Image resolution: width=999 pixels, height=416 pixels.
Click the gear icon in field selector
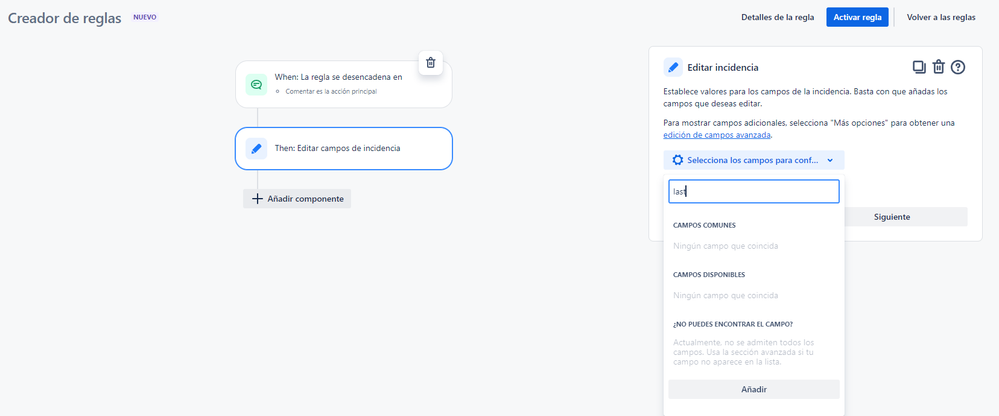coord(678,161)
